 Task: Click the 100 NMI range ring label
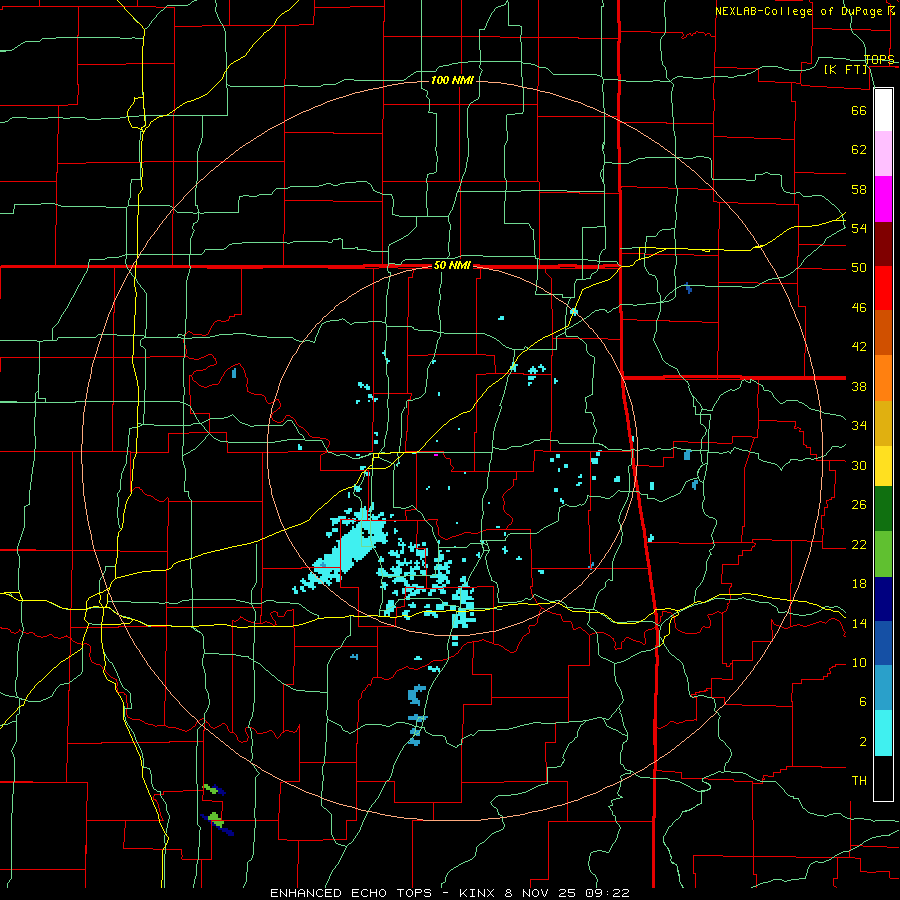[452, 80]
